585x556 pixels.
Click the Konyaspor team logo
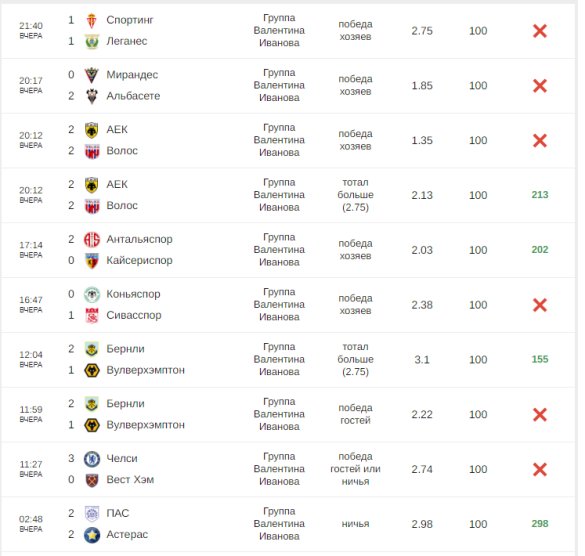[x=92, y=294]
